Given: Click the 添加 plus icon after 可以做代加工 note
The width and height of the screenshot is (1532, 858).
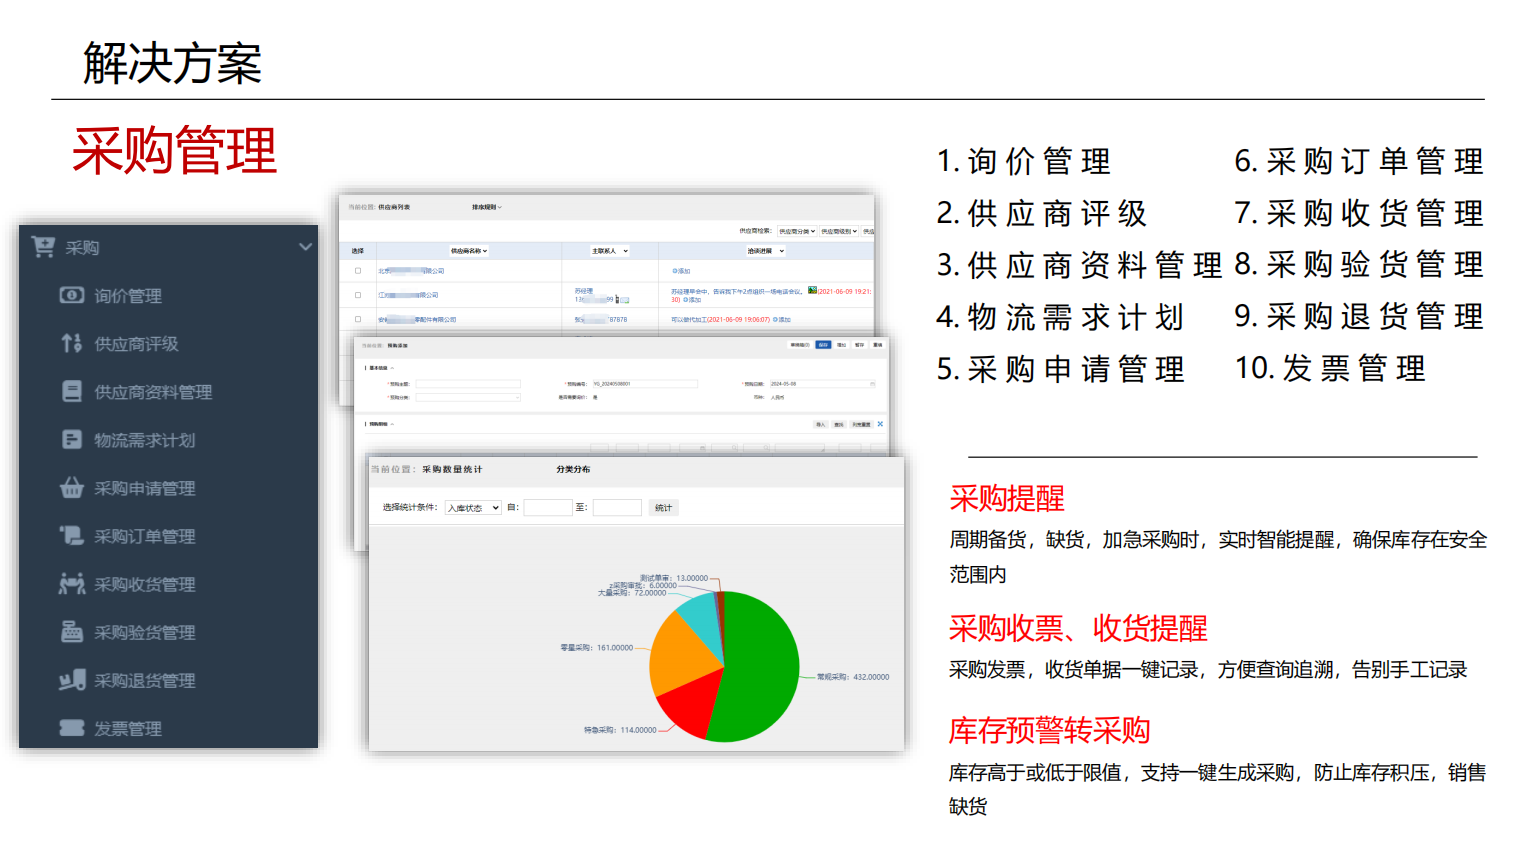Looking at the screenshot, I should (775, 320).
